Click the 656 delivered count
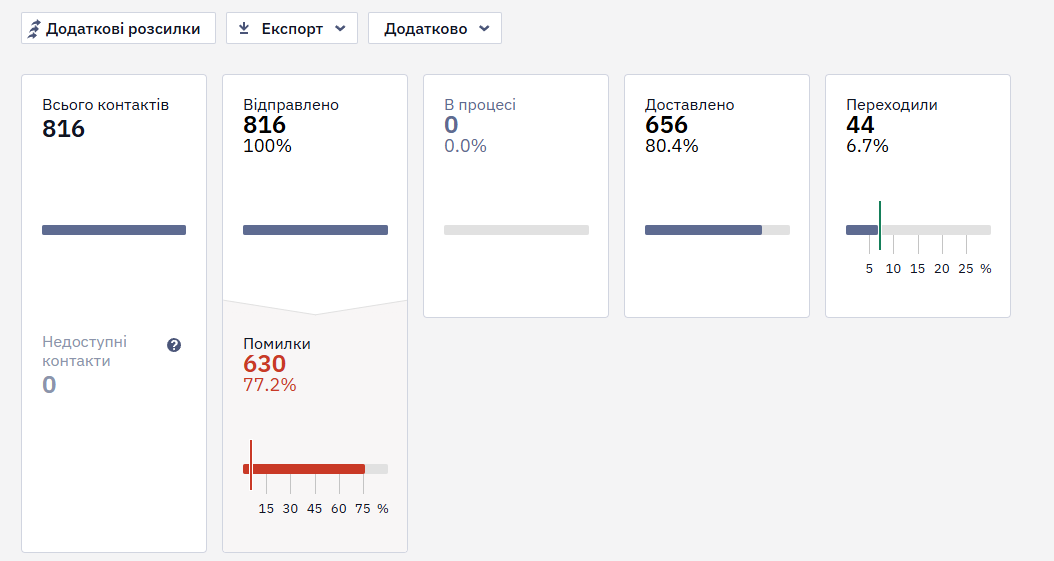 (x=667, y=124)
